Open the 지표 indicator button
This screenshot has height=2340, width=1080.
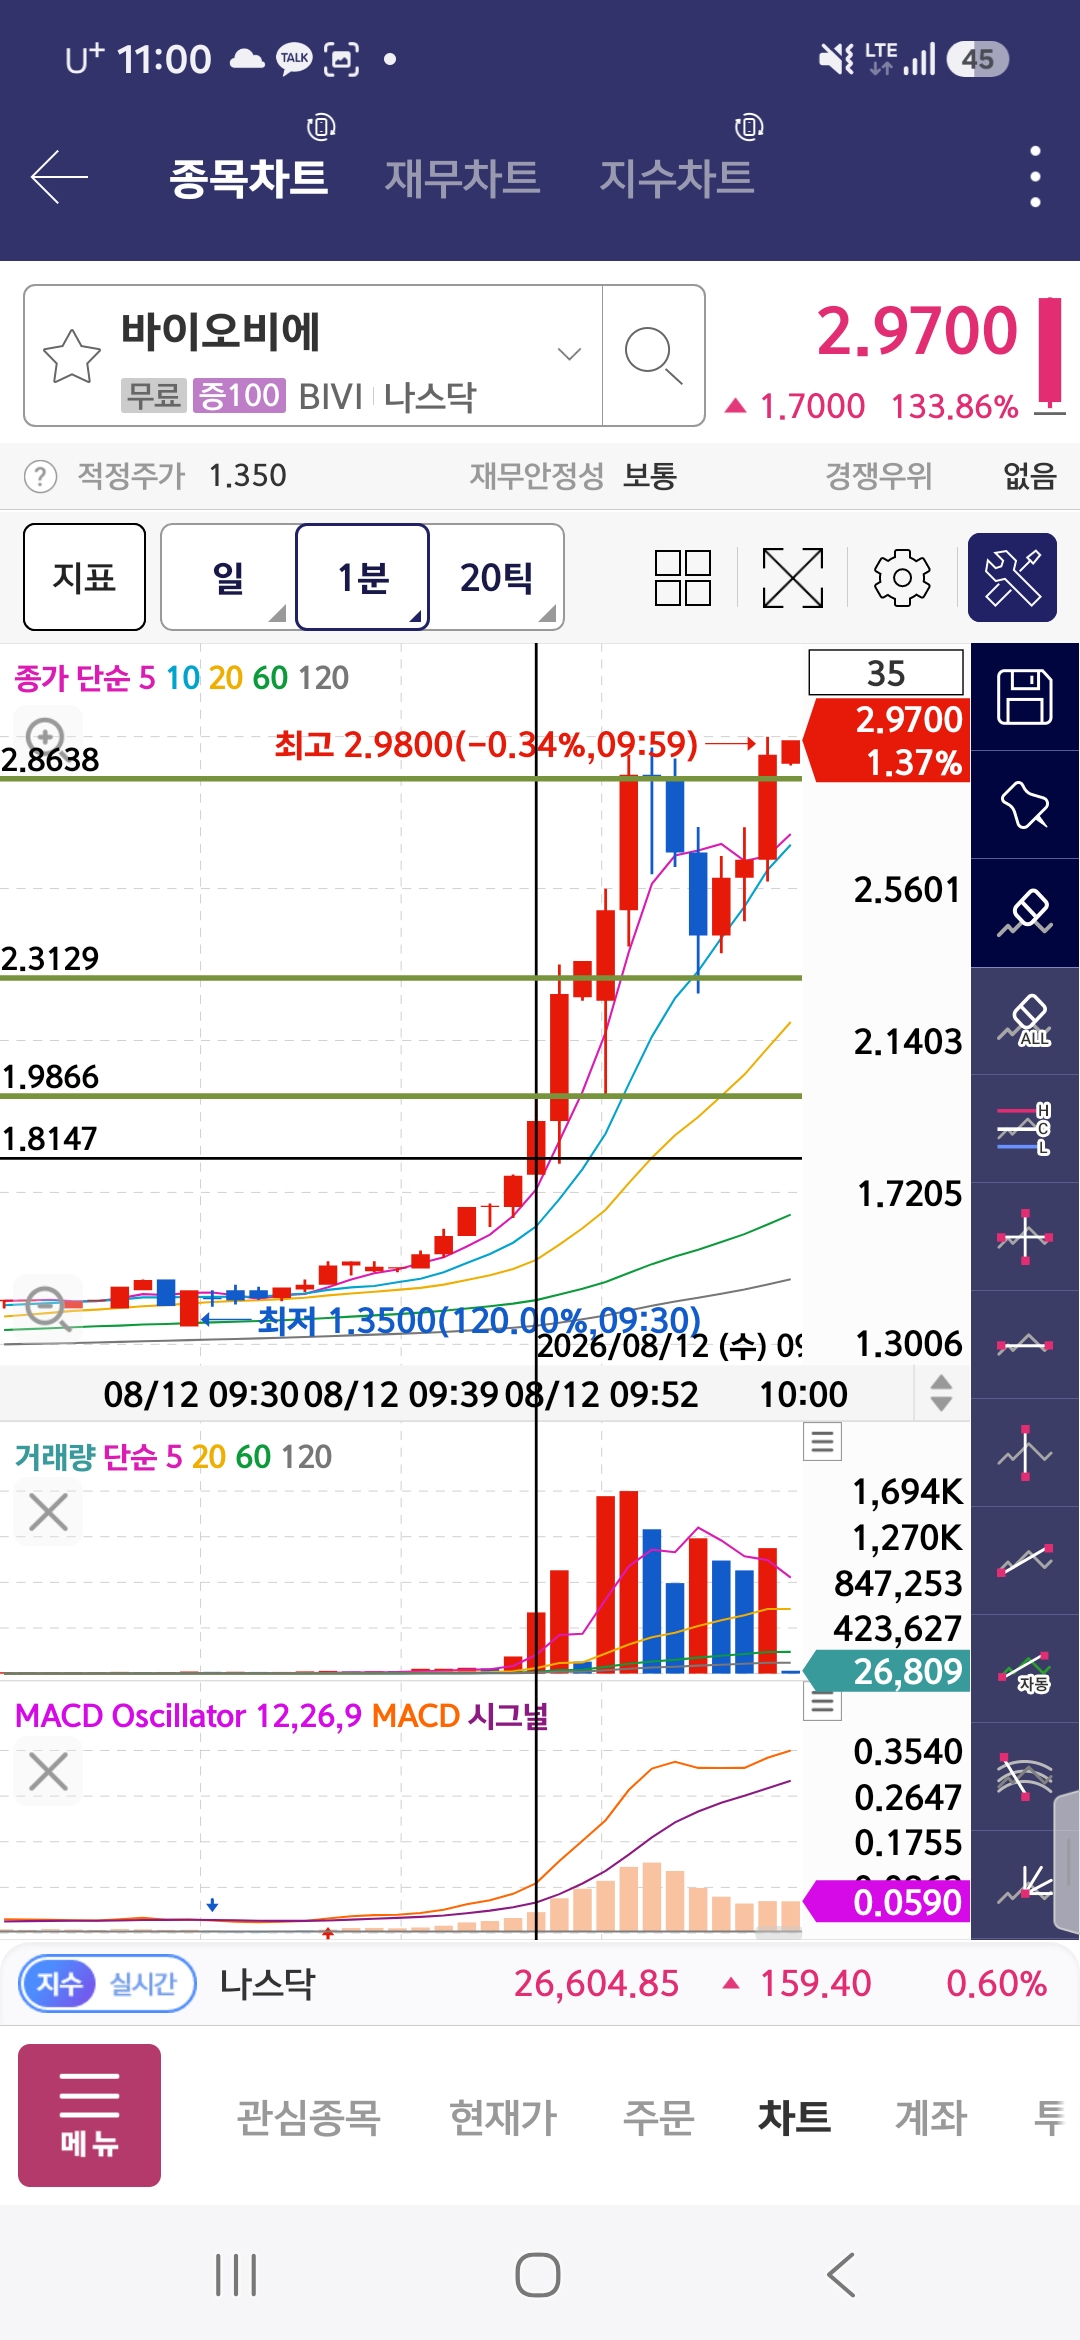point(85,577)
